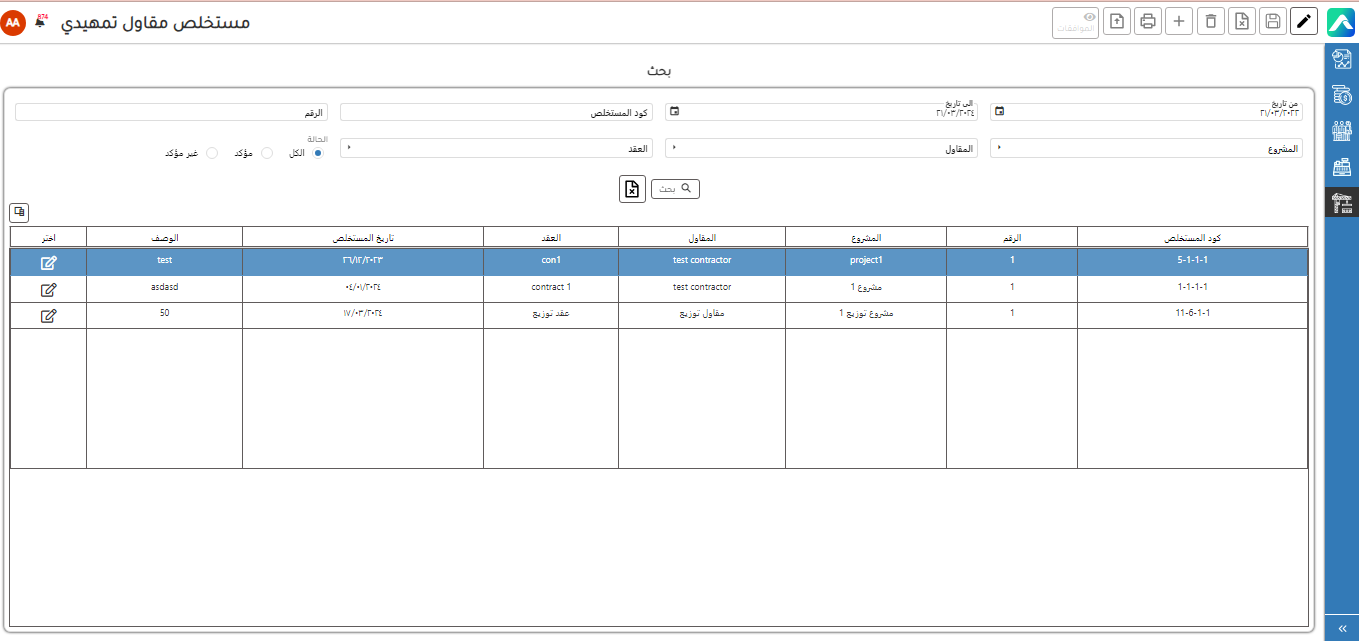Viewport: 1359px width, 641px height.
Task: Click the بحث search button
Action: point(675,188)
